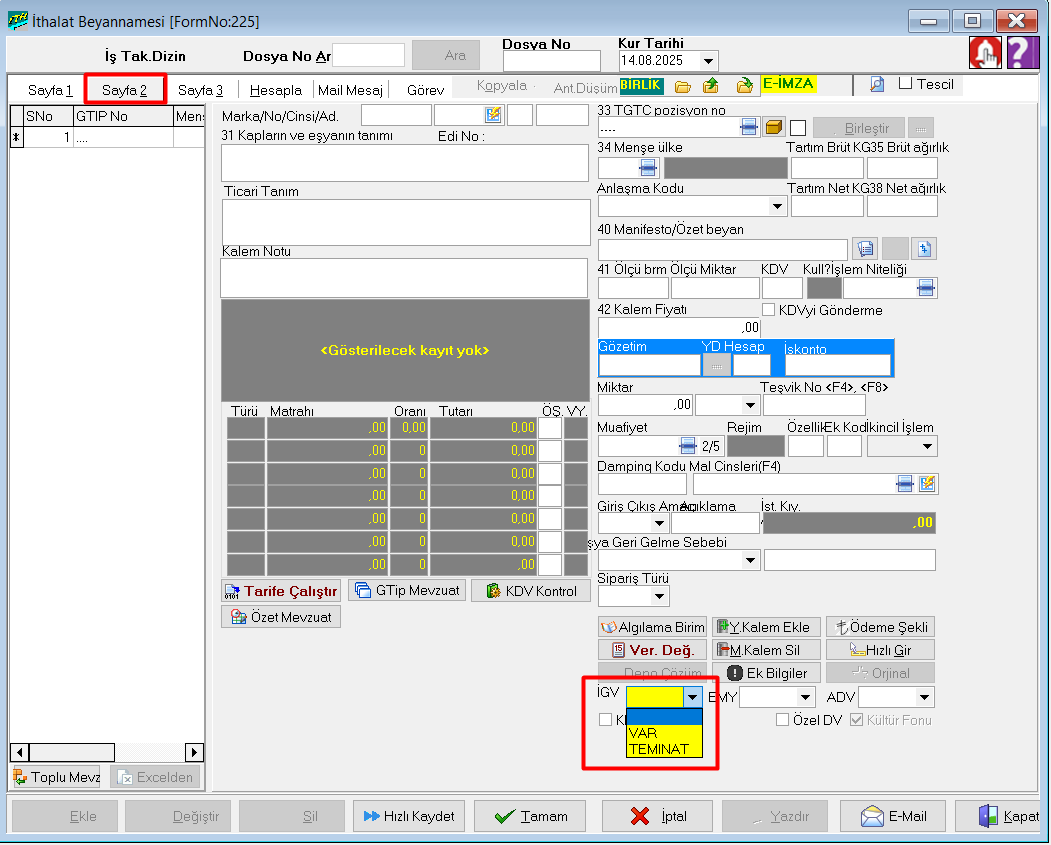Open Ödeme Şekli
This screenshot has width=1051, height=845.
(881, 627)
